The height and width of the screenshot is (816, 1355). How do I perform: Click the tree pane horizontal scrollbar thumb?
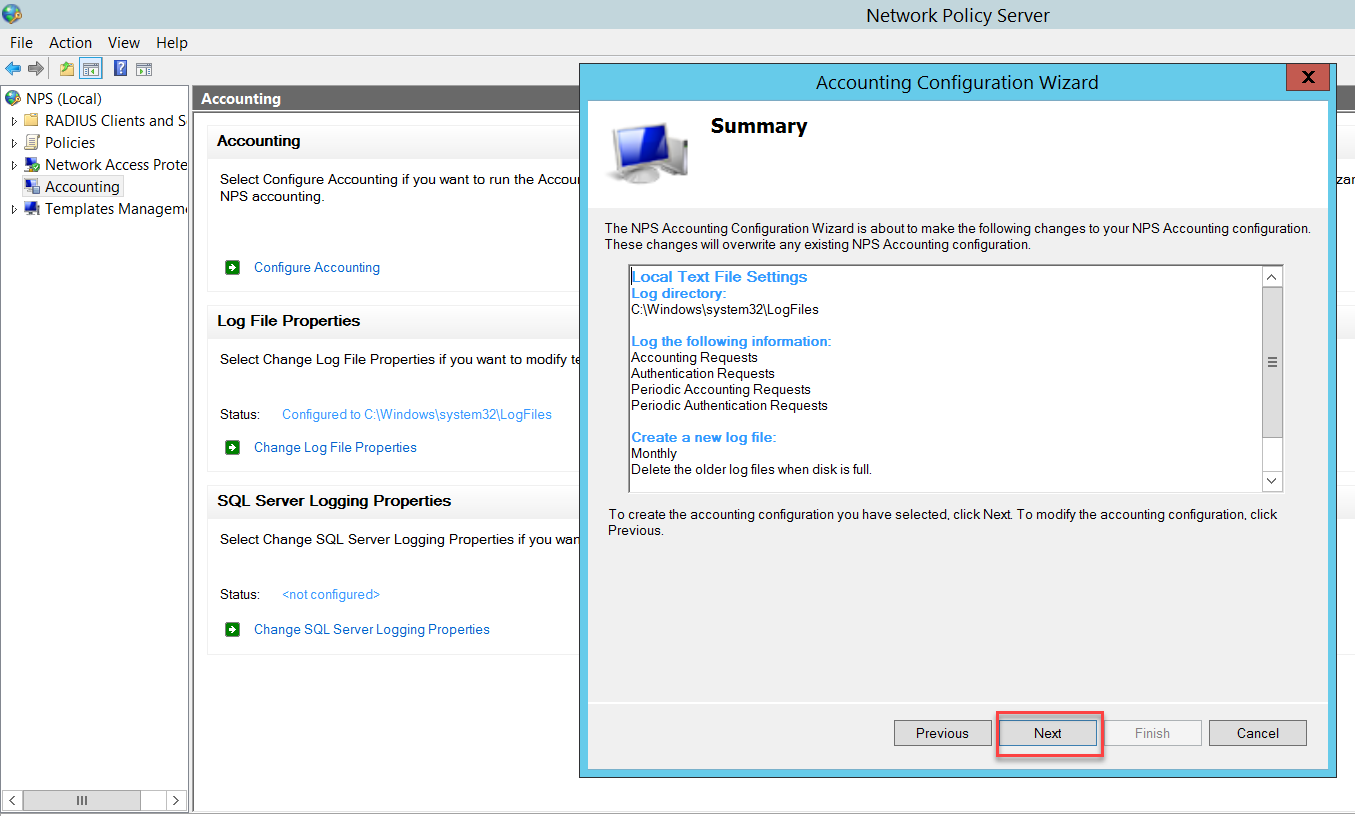[x=82, y=800]
